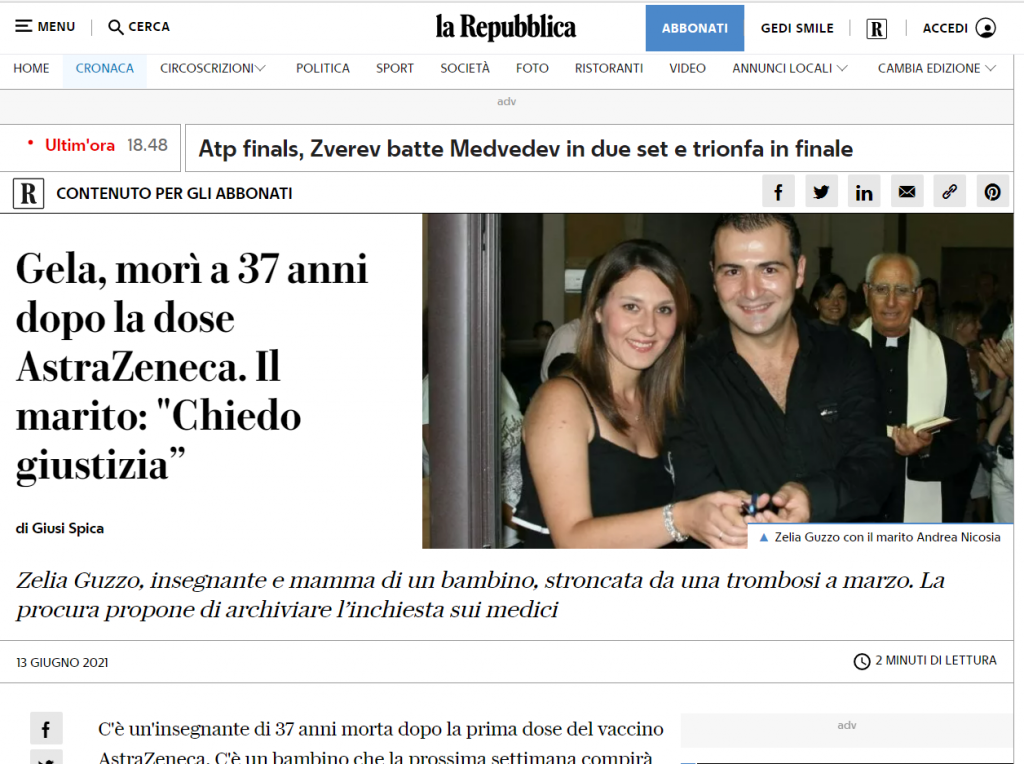The width and height of the screenshot is (1024, 764).
Task: Share article on LinkedIn
Action: [x=864, y=191]
